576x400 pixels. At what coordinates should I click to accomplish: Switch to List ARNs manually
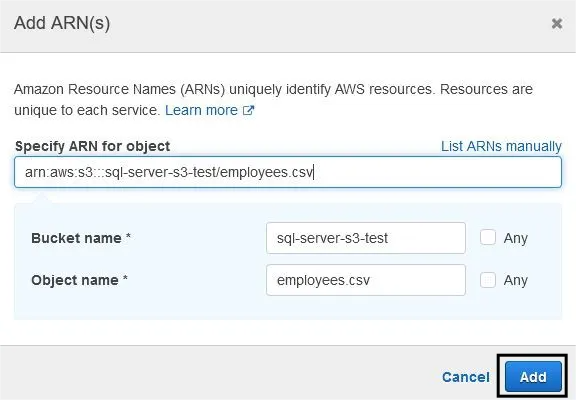click(x=501, y=146)
